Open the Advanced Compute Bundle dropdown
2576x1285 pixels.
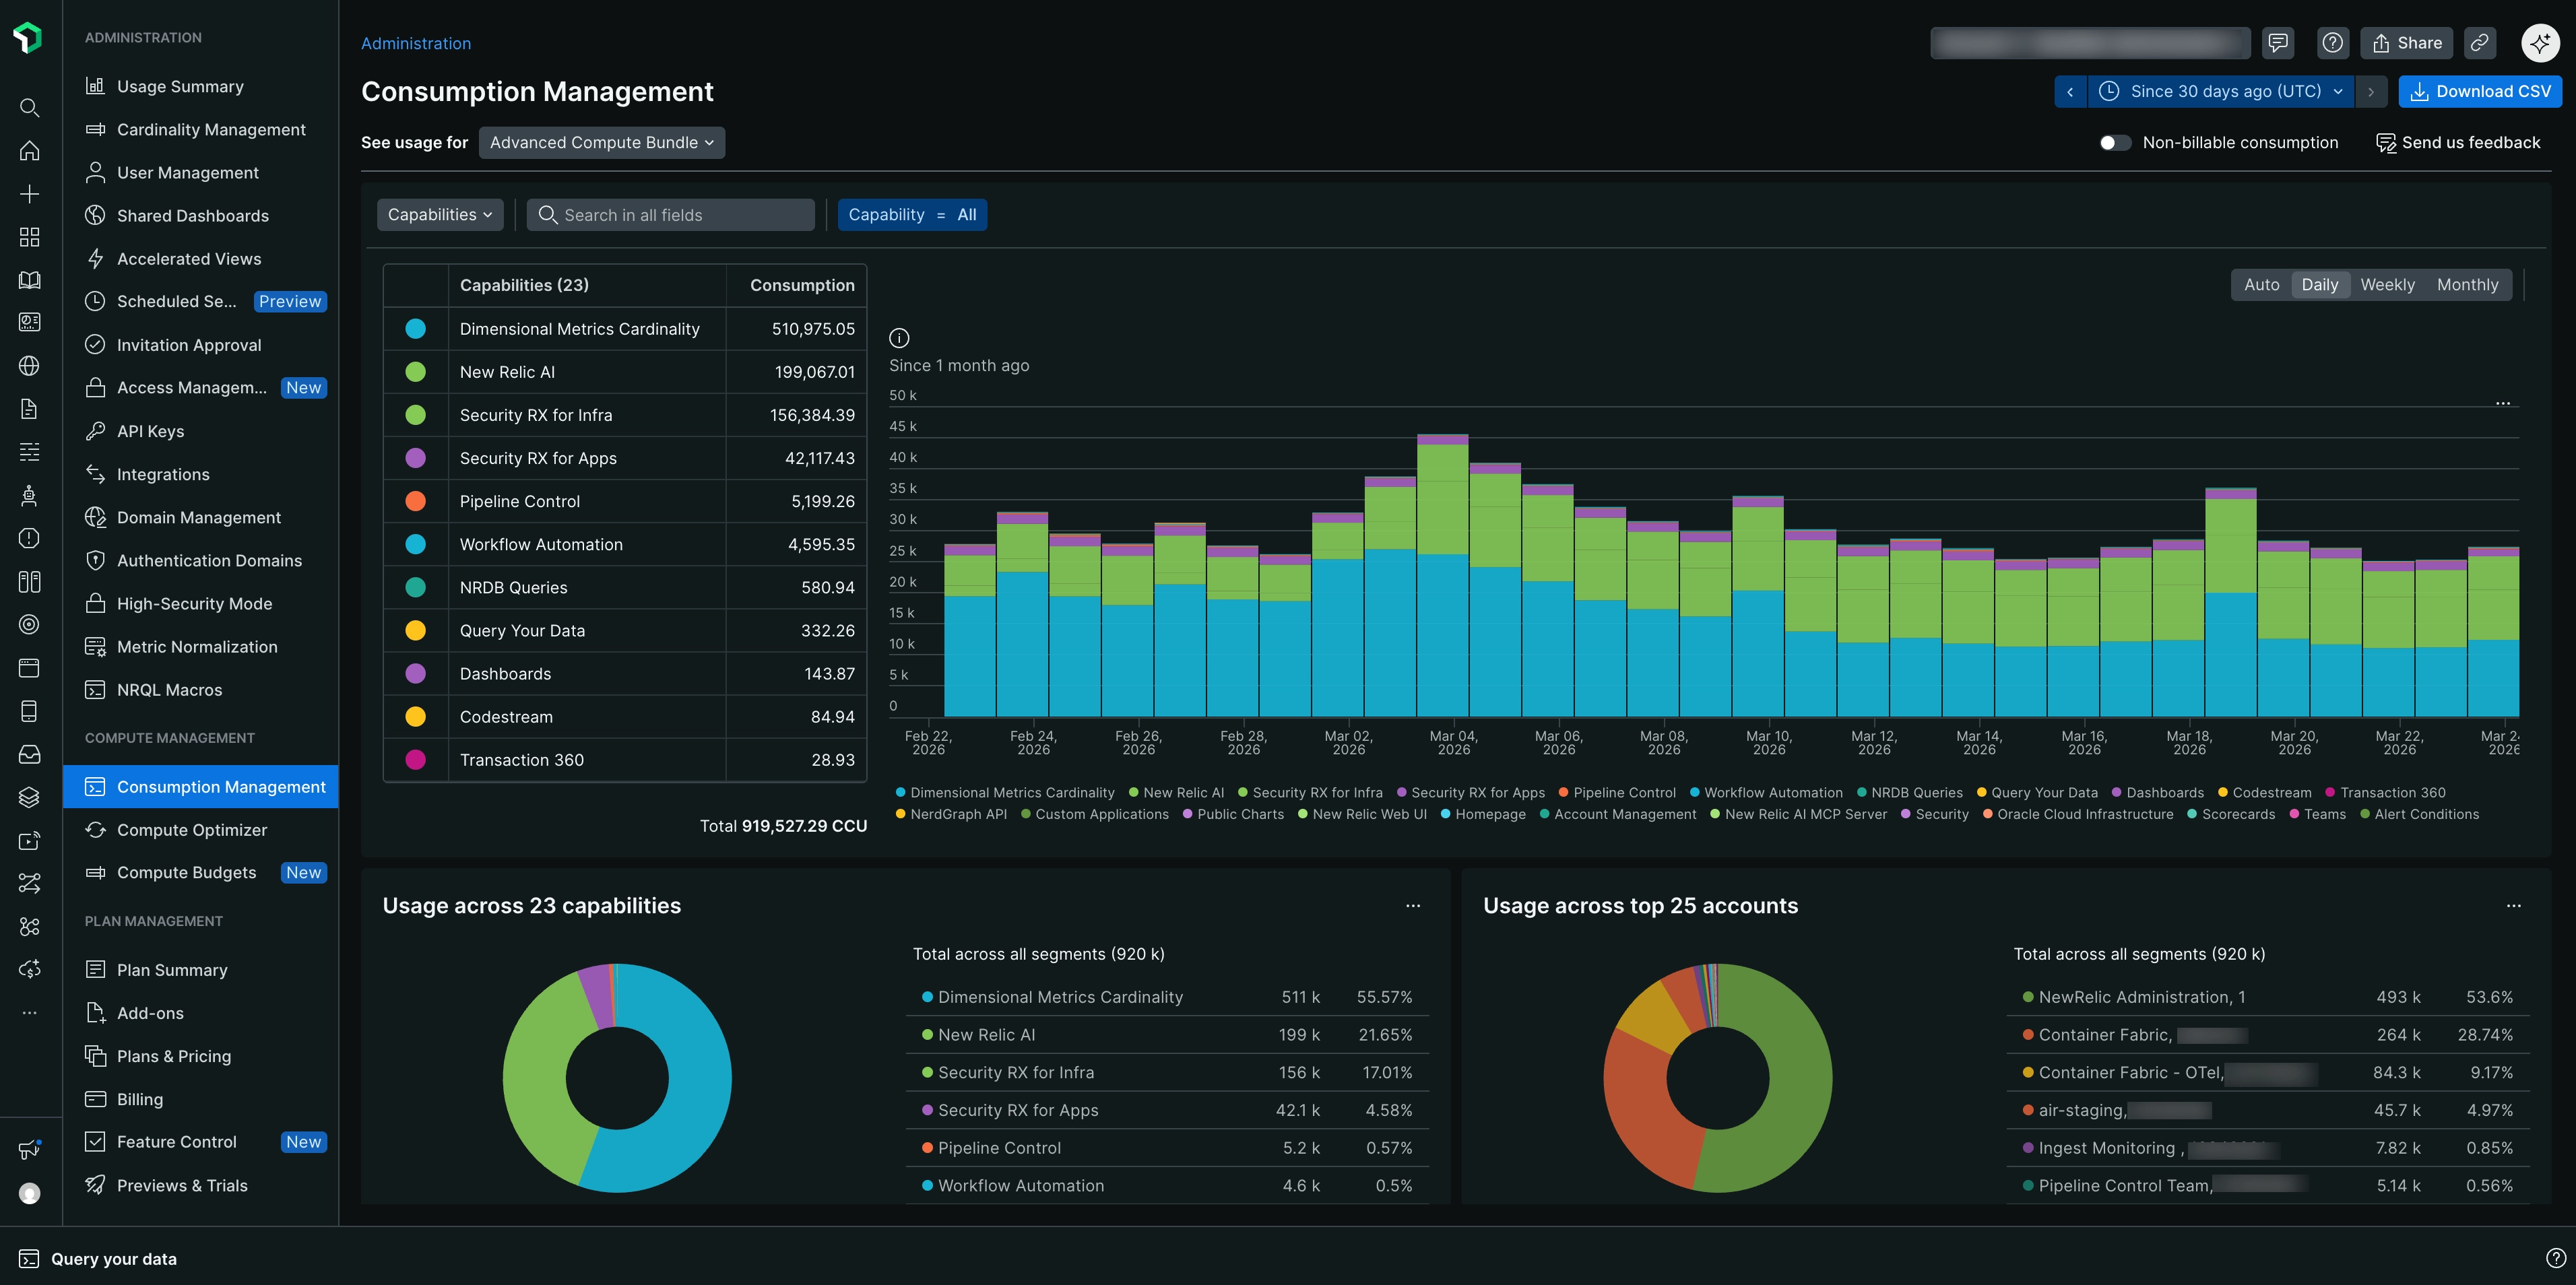pyautogui.click(x=601, y=142)
